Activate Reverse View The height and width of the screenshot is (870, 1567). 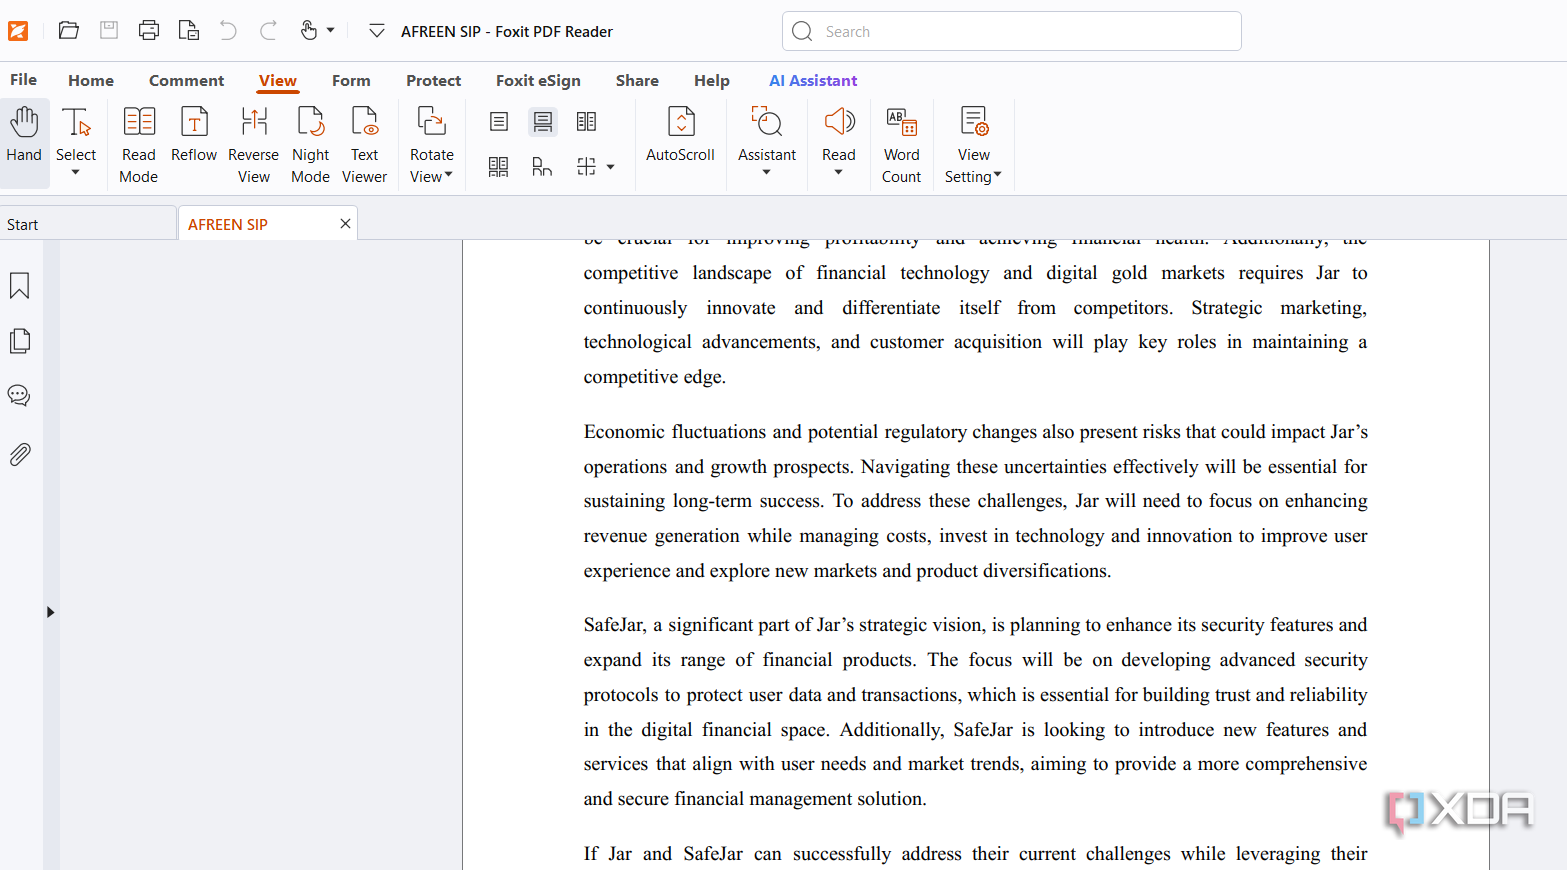coord(253,145)
